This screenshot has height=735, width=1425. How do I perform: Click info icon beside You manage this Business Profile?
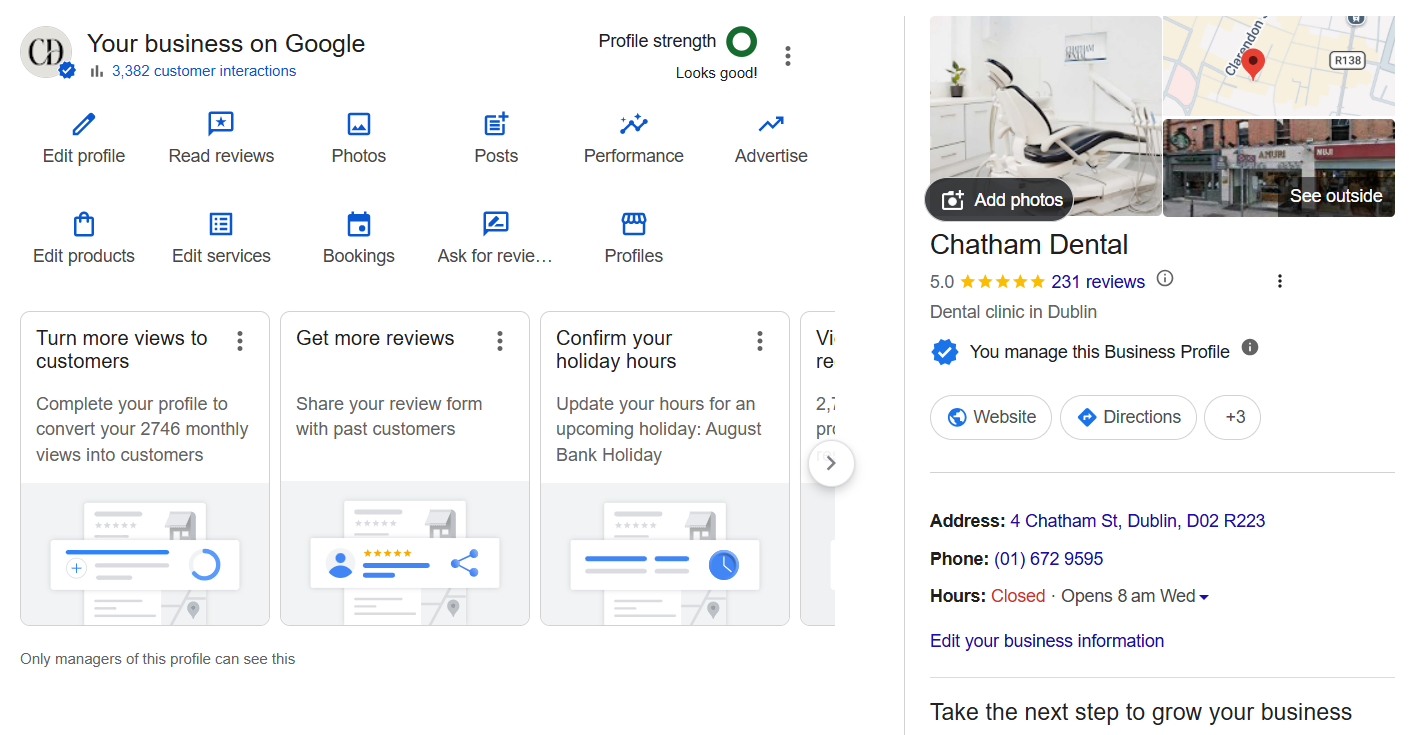pyautogui.click(x=1250, y=348)
